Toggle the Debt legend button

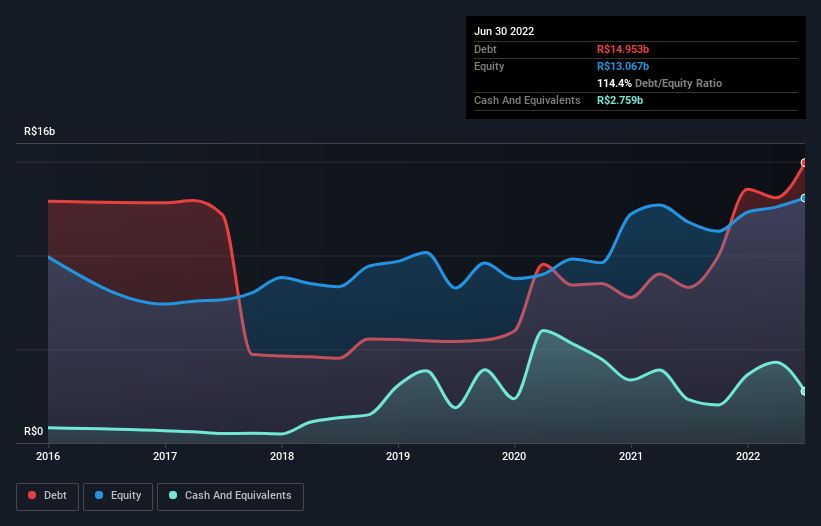pos(47,496)
